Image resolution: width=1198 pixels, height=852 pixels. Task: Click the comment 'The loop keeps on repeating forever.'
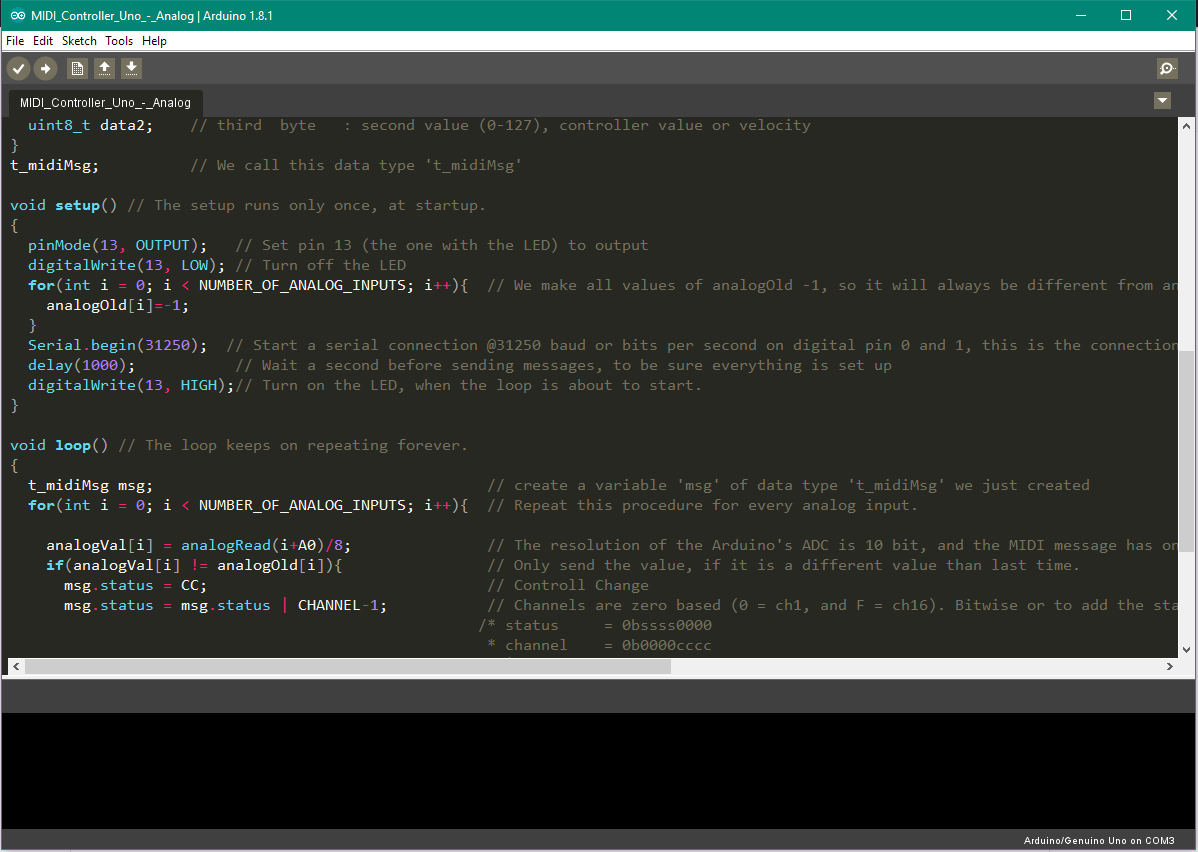[x=306, y=445]
